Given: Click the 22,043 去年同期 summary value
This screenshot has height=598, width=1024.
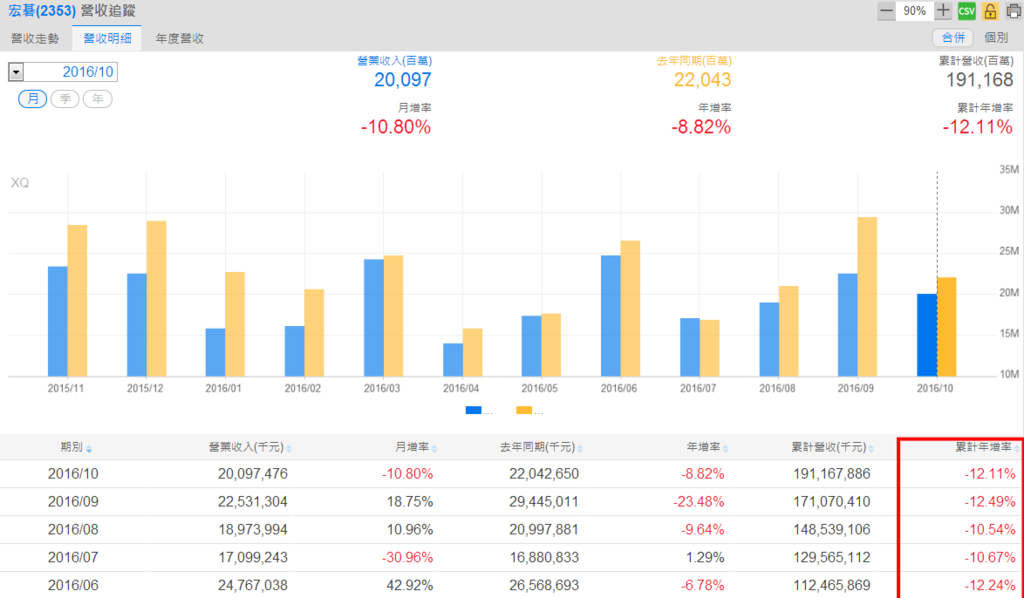Looking at the screenshot, I should click(702, 80).
